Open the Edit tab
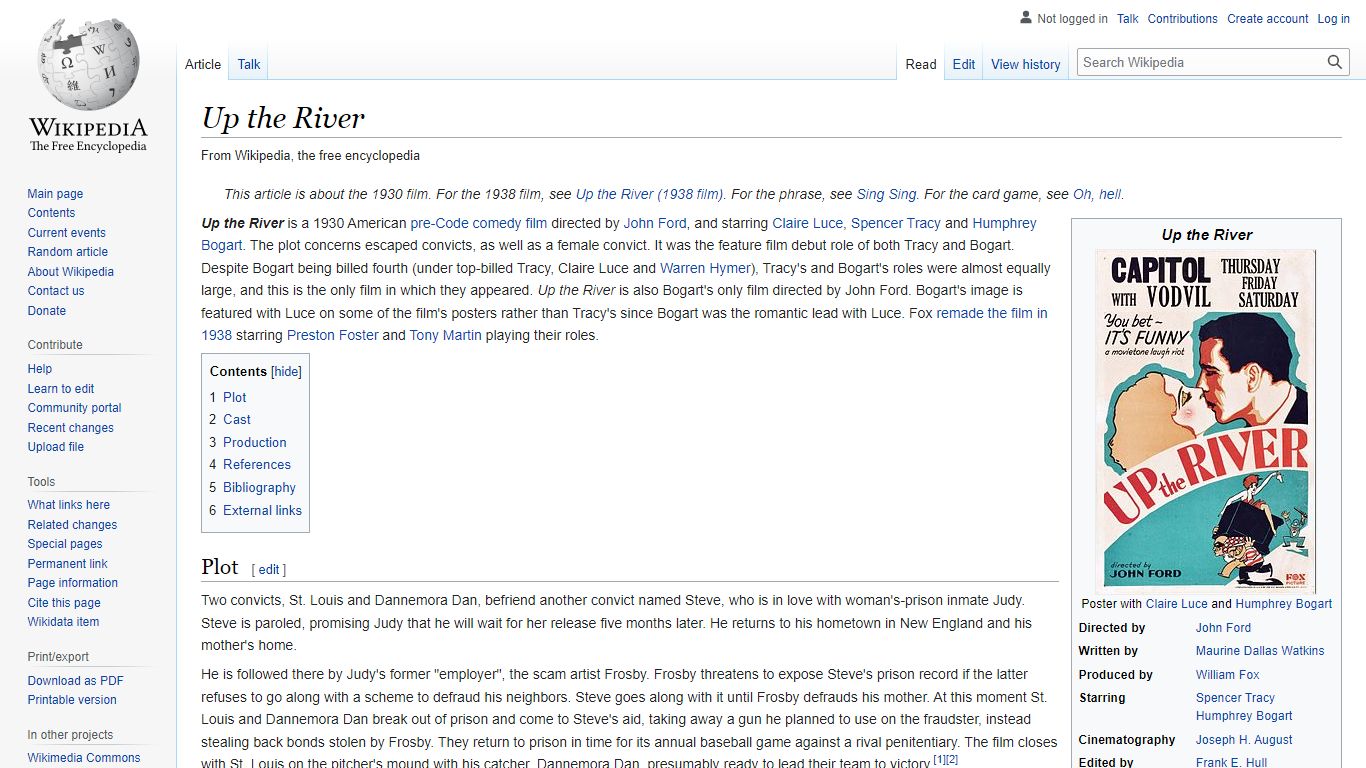 (964, 64)
